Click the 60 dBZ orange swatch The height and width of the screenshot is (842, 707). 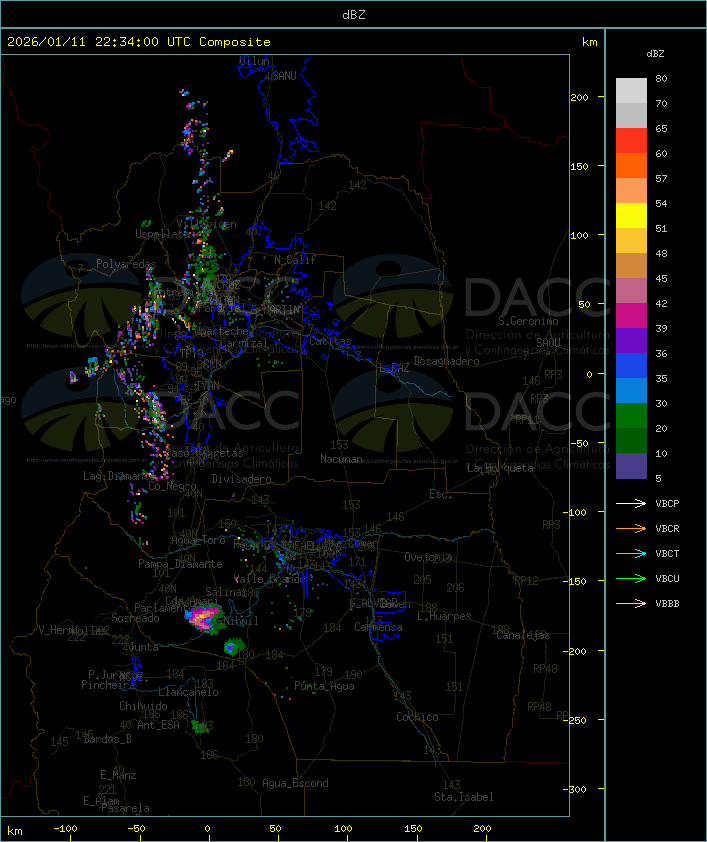click(x=631, y=165)
